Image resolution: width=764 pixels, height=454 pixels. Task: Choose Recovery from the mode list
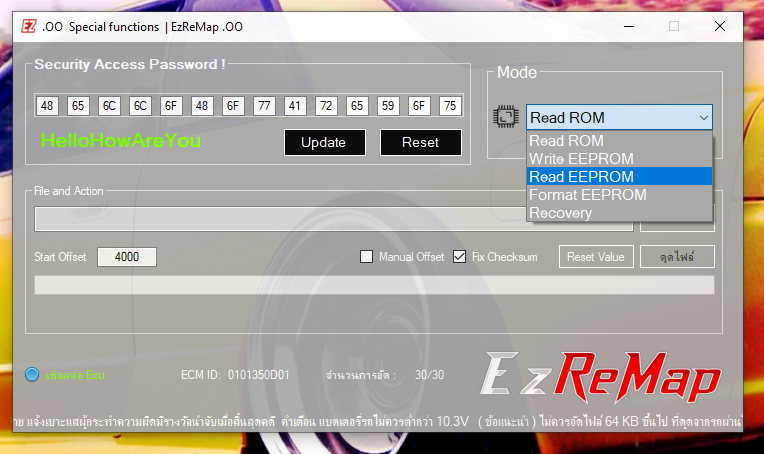(x=560, y=213)
